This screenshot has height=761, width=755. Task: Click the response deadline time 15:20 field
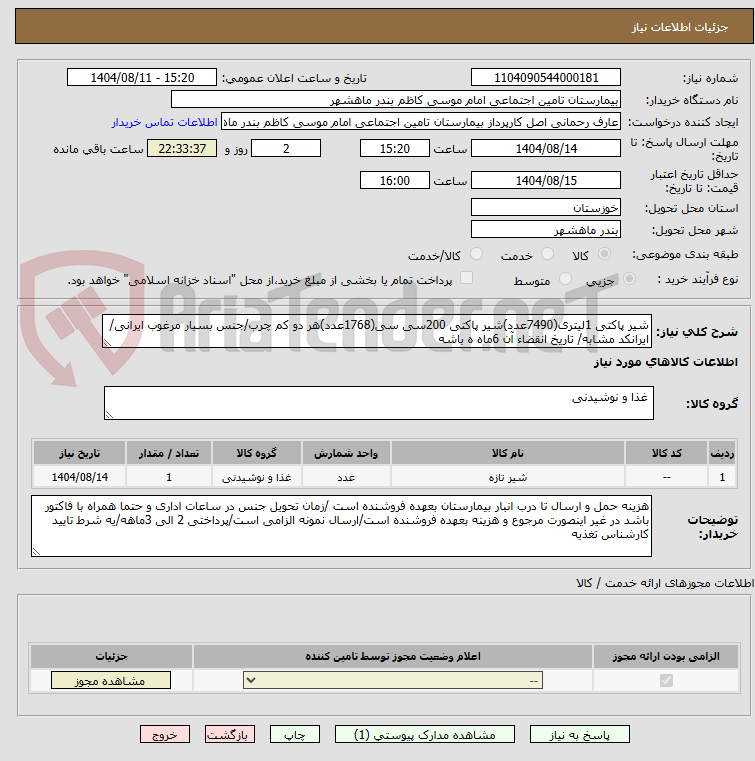point(394,149)
